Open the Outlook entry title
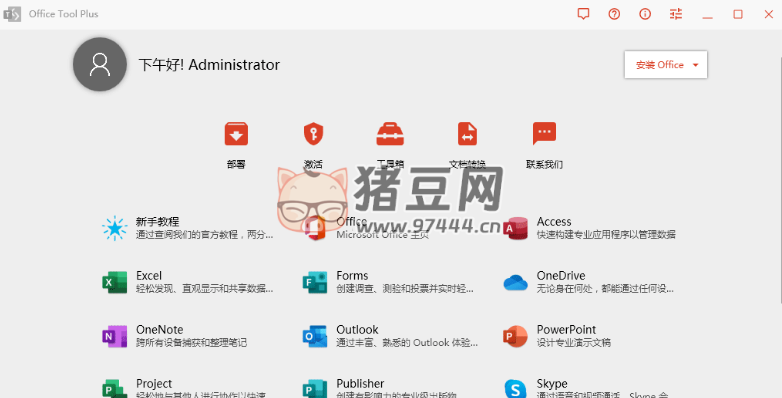 357,329
